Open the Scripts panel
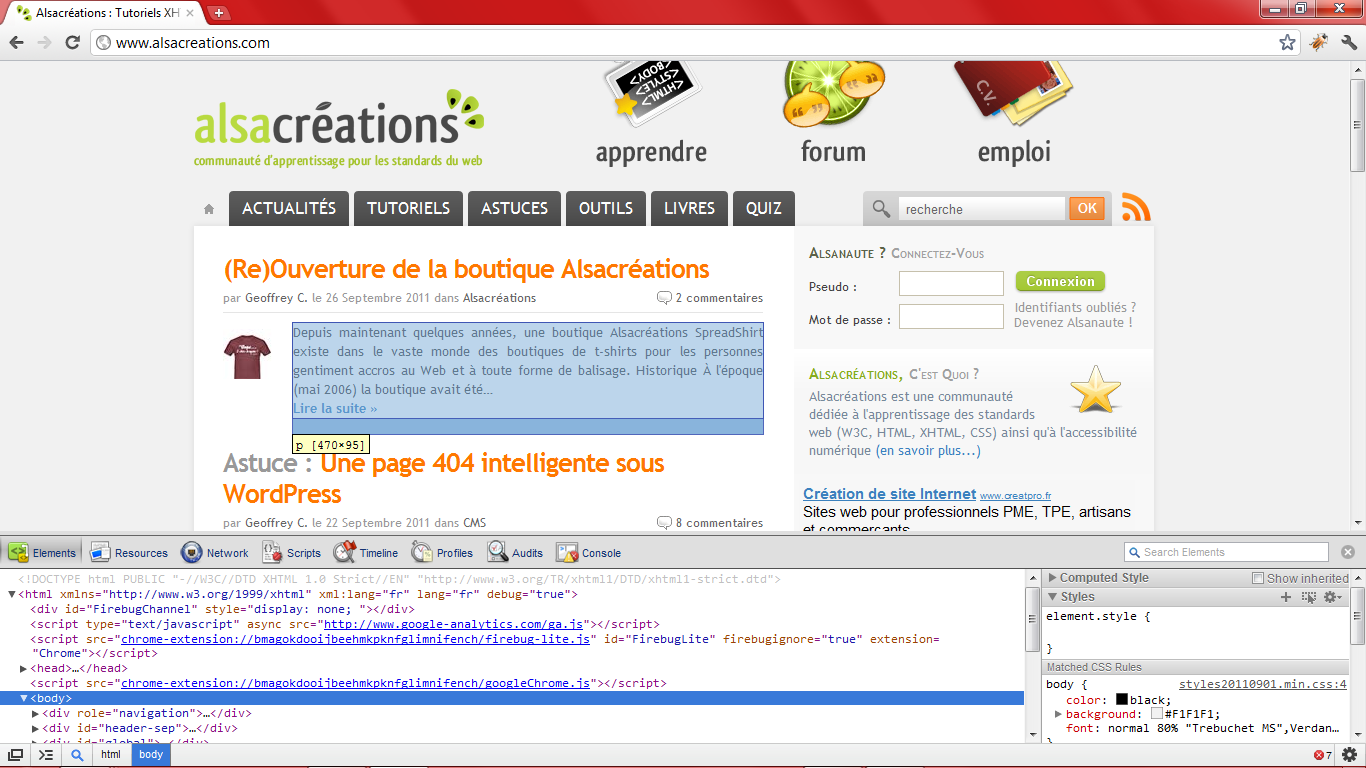1366x768 pixels. coord(292,552)
